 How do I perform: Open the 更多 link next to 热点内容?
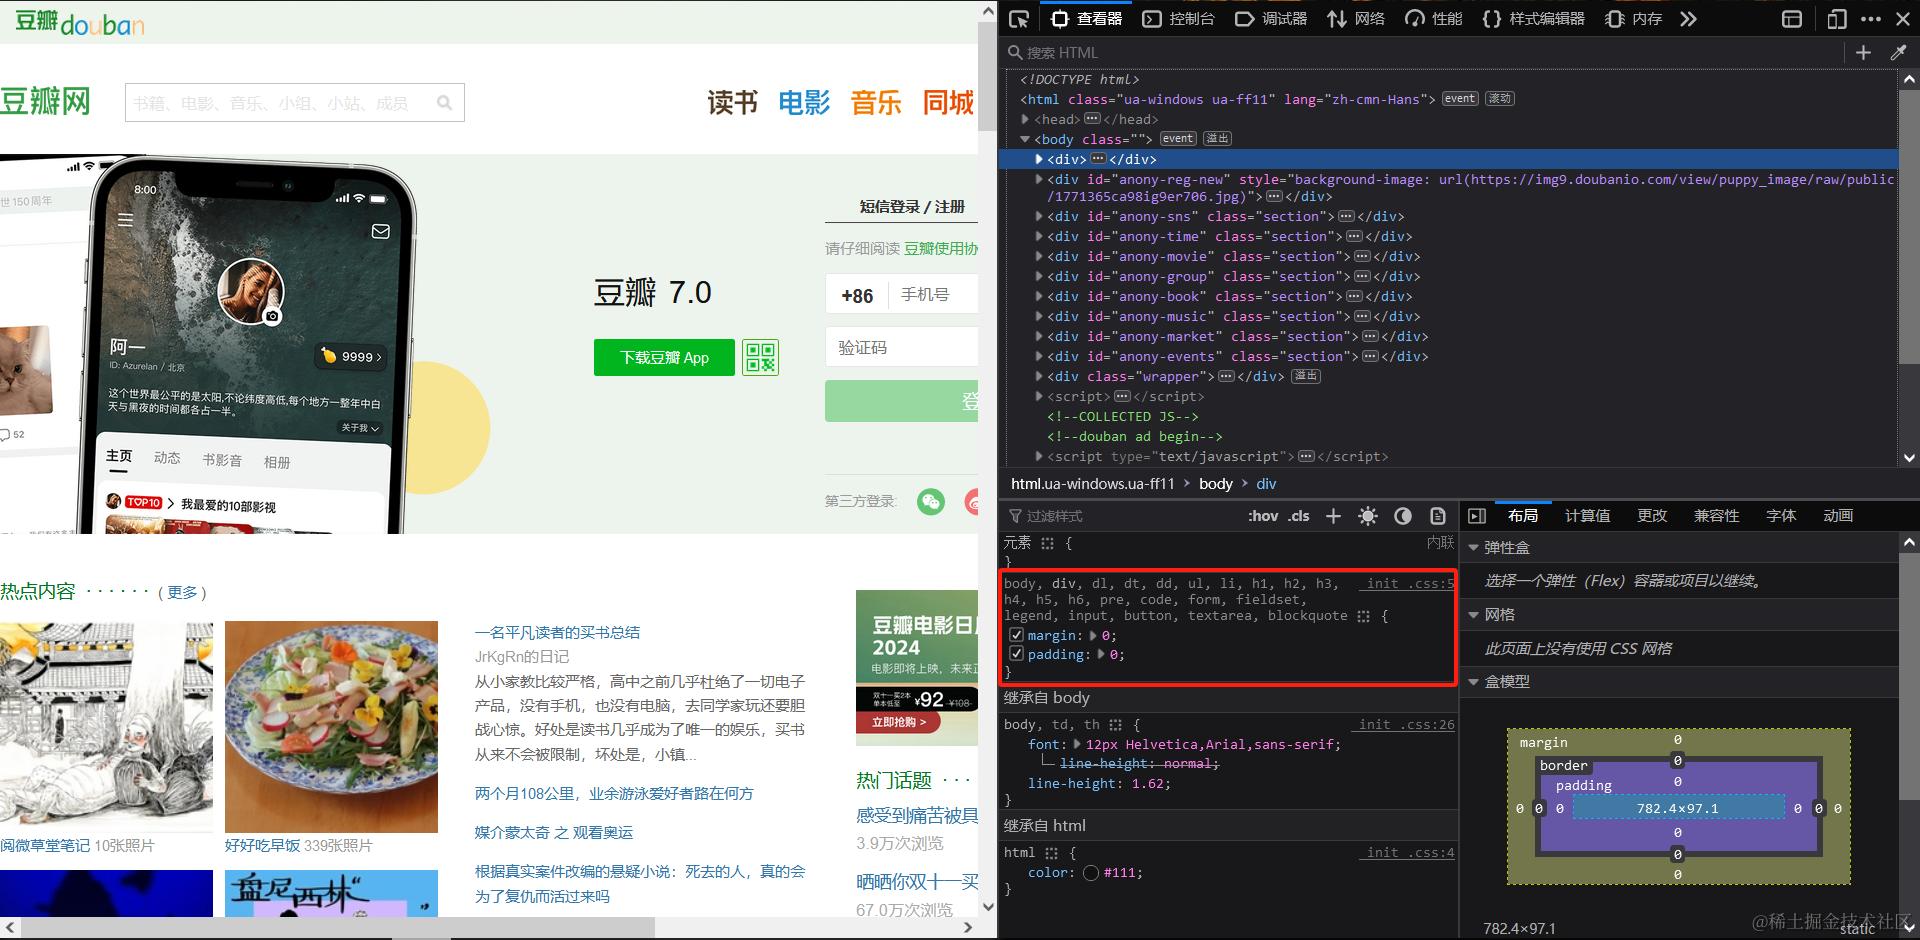click(x=182, y=592)
